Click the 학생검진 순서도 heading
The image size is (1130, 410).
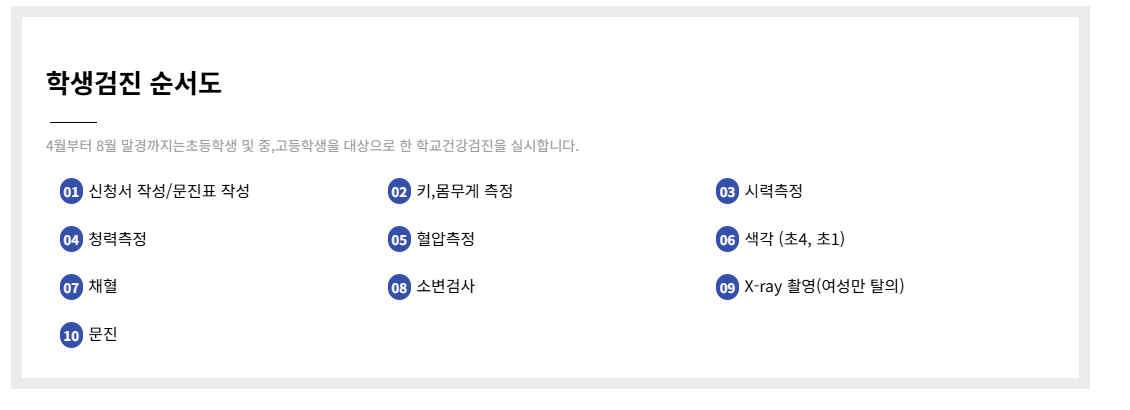tap(134, 83)
